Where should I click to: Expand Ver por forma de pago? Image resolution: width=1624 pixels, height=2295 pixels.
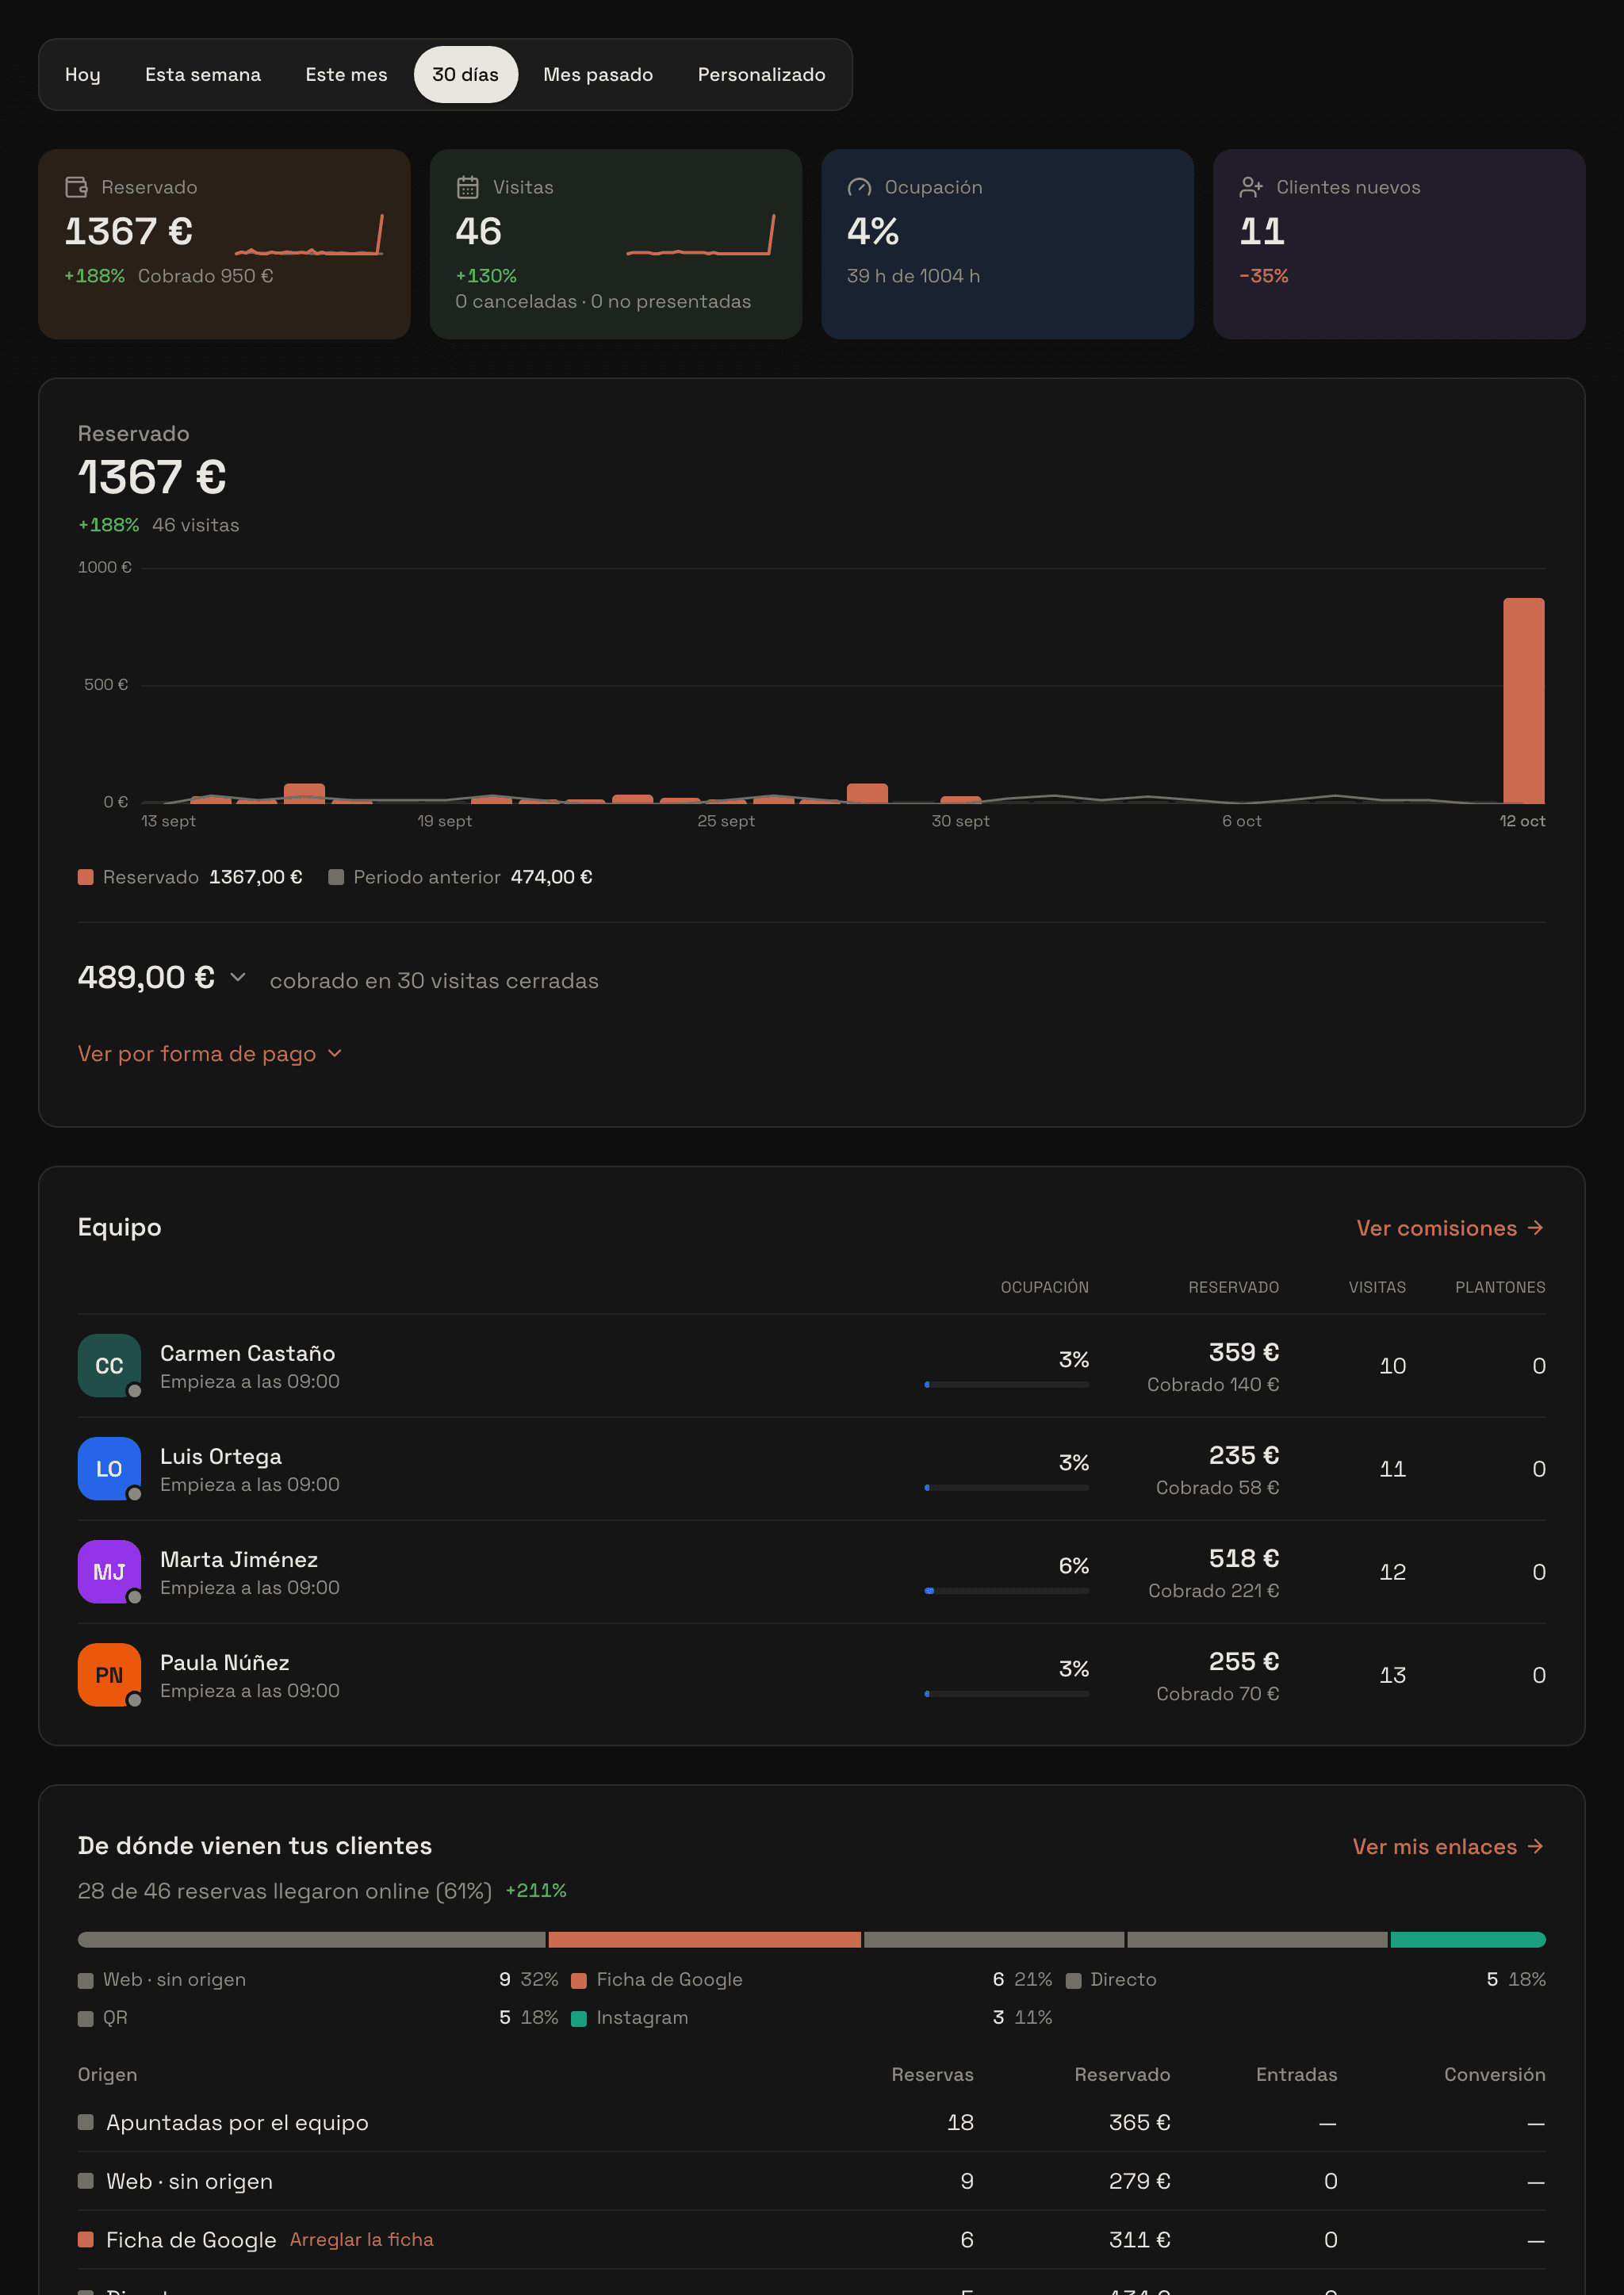pyautogui.click(x=210, y=1054)
